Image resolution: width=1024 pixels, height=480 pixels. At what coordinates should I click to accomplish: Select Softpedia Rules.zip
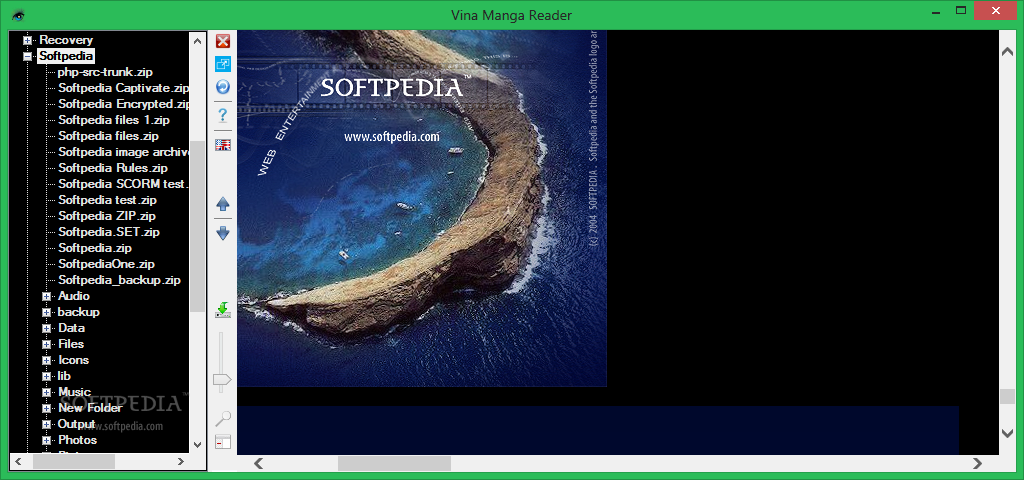(113, 168)
